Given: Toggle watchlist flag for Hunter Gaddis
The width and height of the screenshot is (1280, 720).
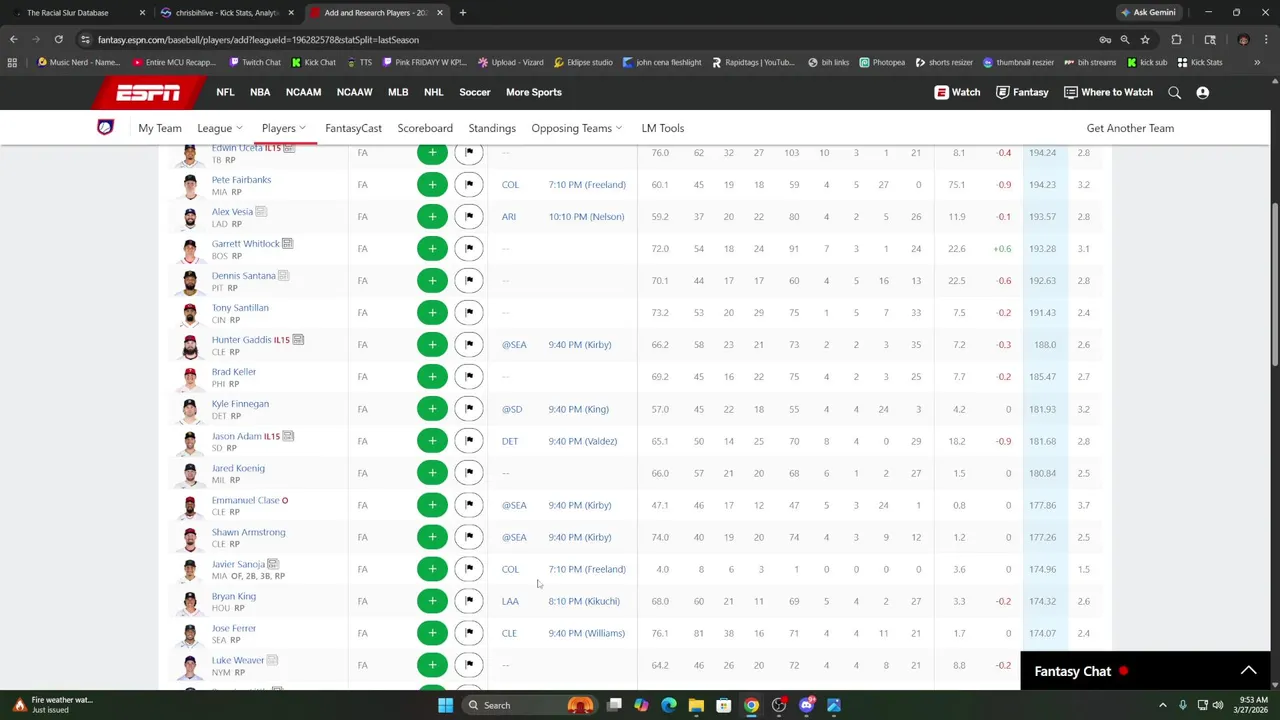Looking at the screenshot, I should (468, 345).
